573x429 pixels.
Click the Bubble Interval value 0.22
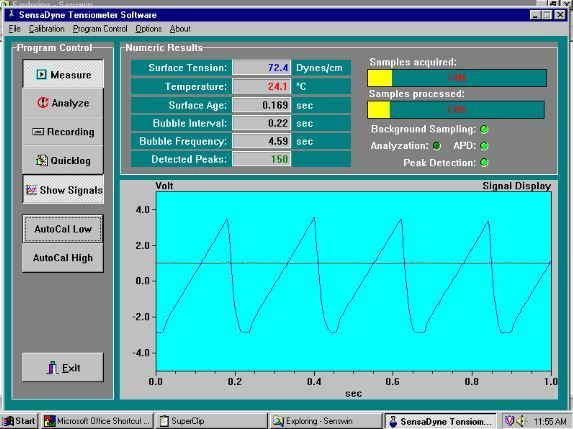(x=278, y=123)
